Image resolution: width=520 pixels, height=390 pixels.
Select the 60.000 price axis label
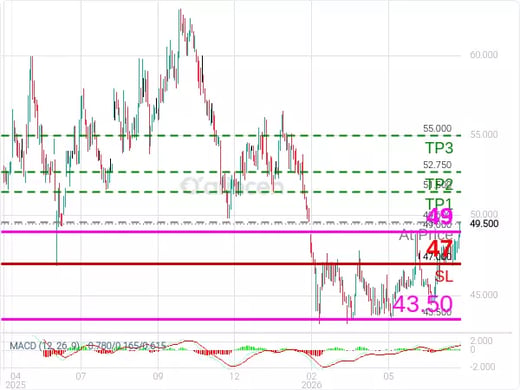(484, 55)
